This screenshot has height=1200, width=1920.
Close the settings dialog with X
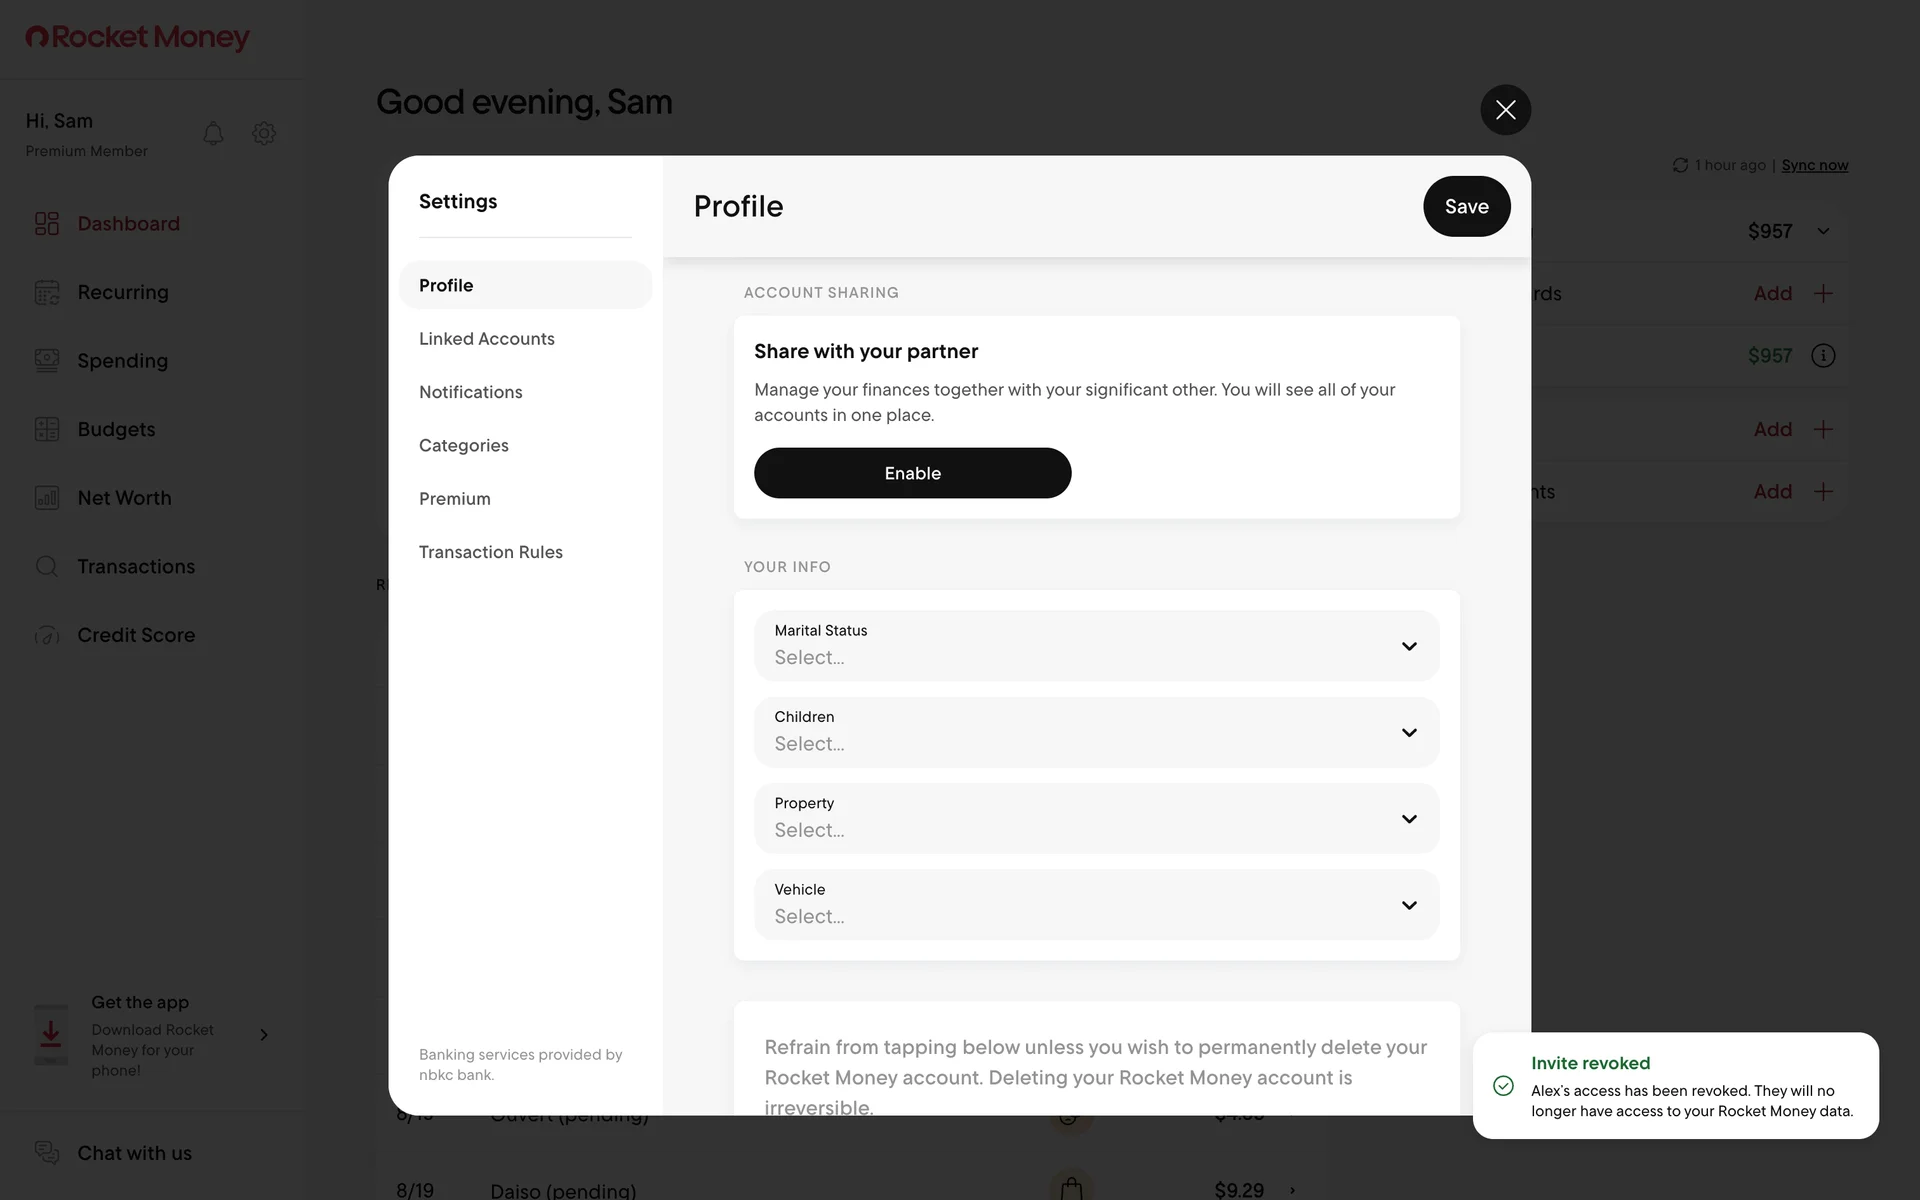click(1505, 110)
